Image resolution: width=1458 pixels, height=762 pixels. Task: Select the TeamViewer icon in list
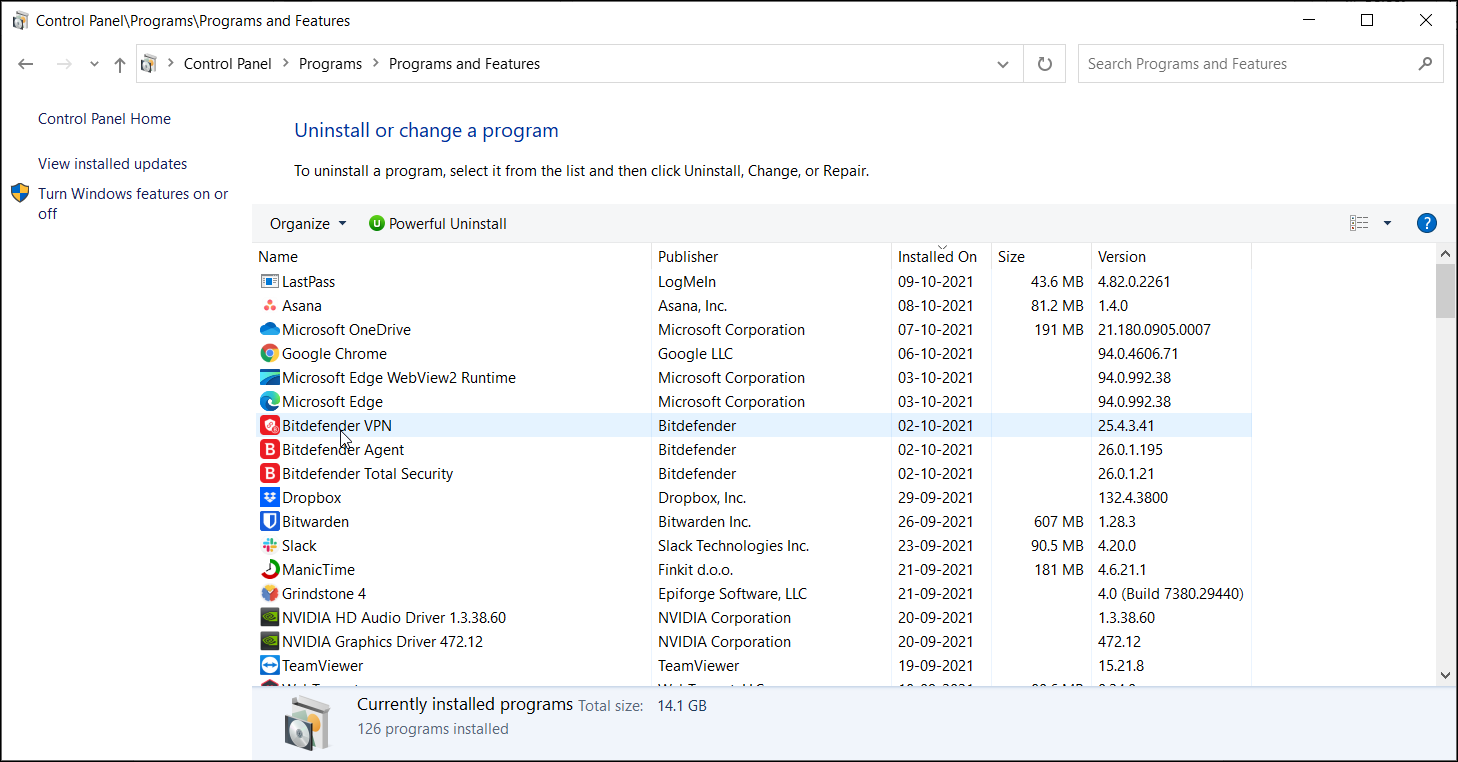(x=269, y=666)
